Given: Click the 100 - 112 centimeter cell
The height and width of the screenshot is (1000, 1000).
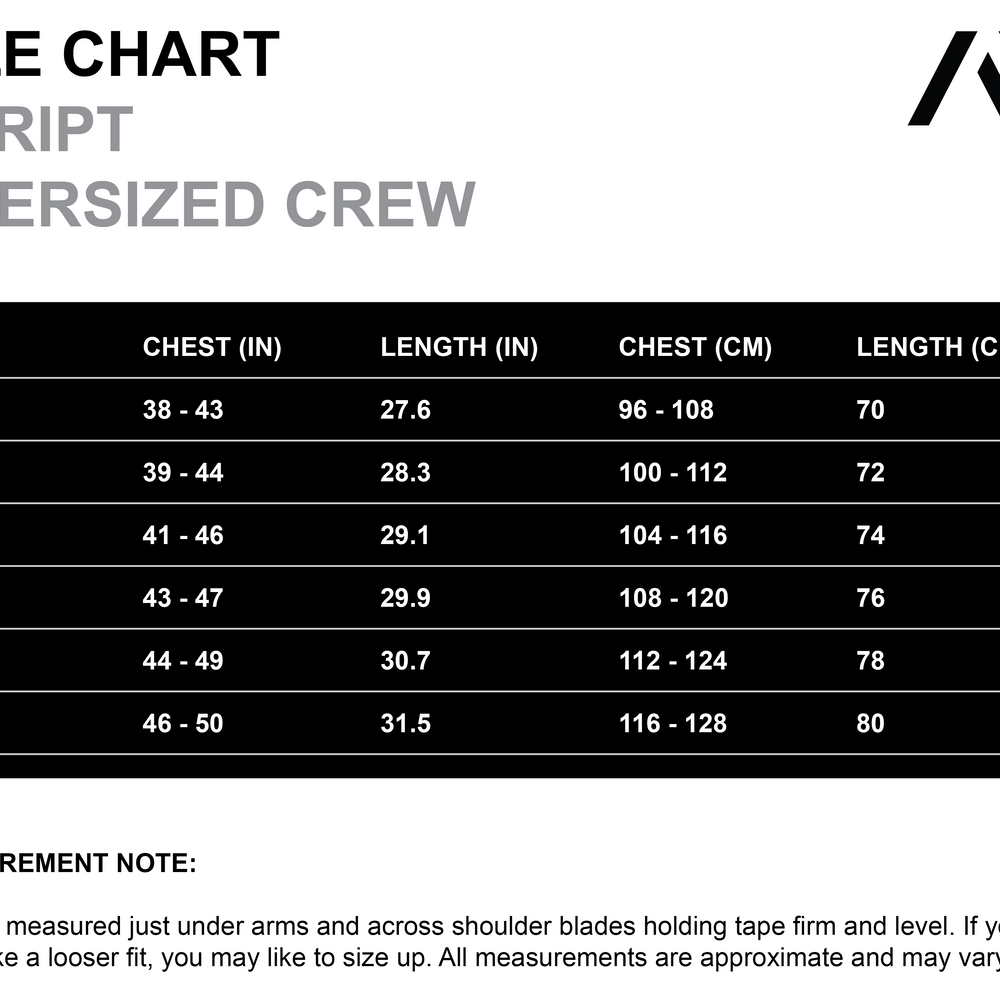Looking at the screenshot, I should coord(673,473).
